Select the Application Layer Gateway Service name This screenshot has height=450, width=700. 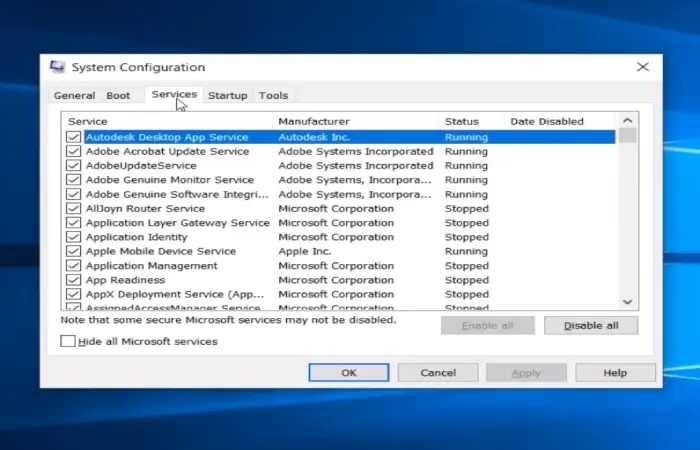tap(178, 223)
